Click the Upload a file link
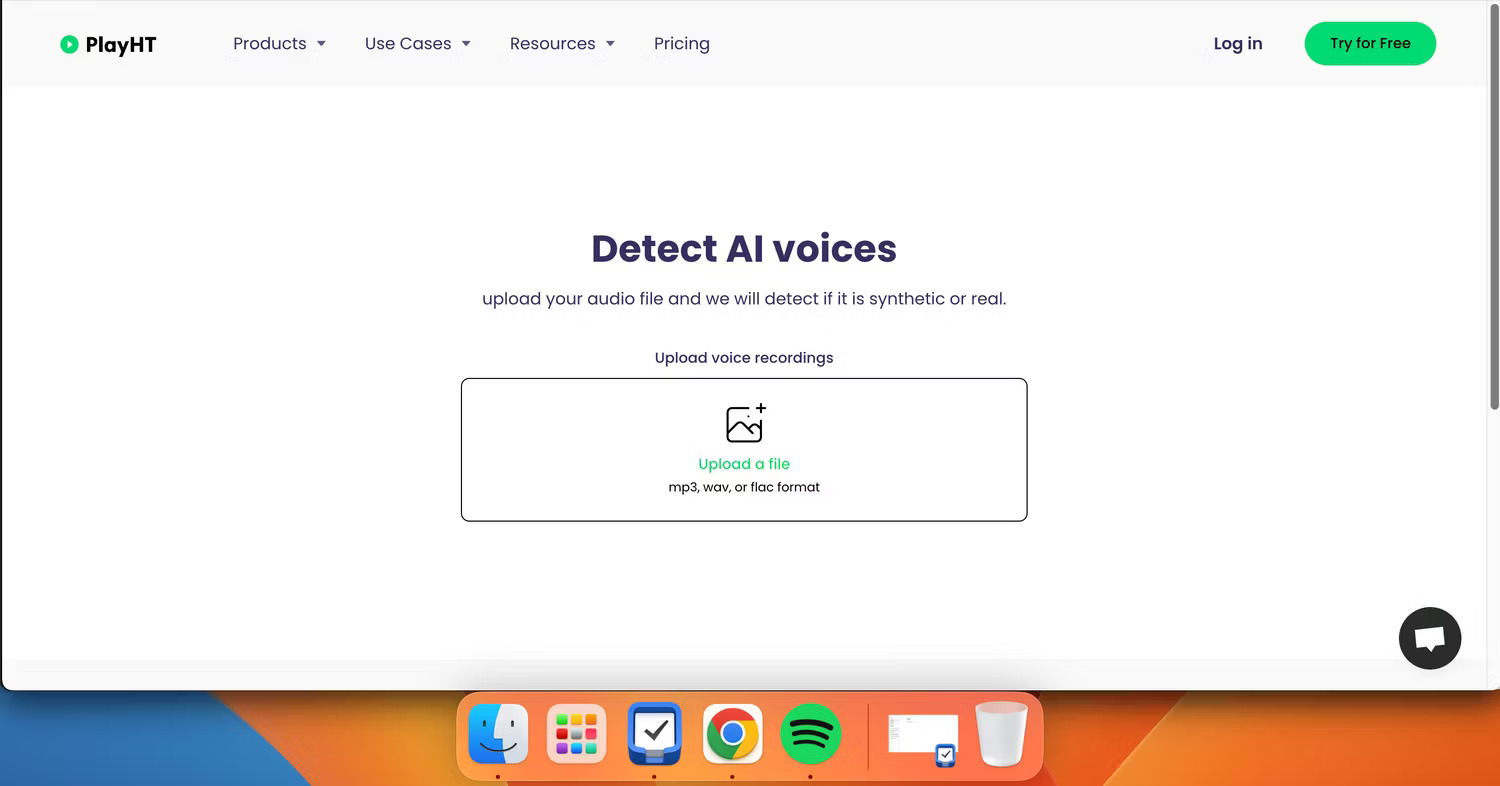The width and height of the screenshot is (1500, 786). (x=744, y=464)
